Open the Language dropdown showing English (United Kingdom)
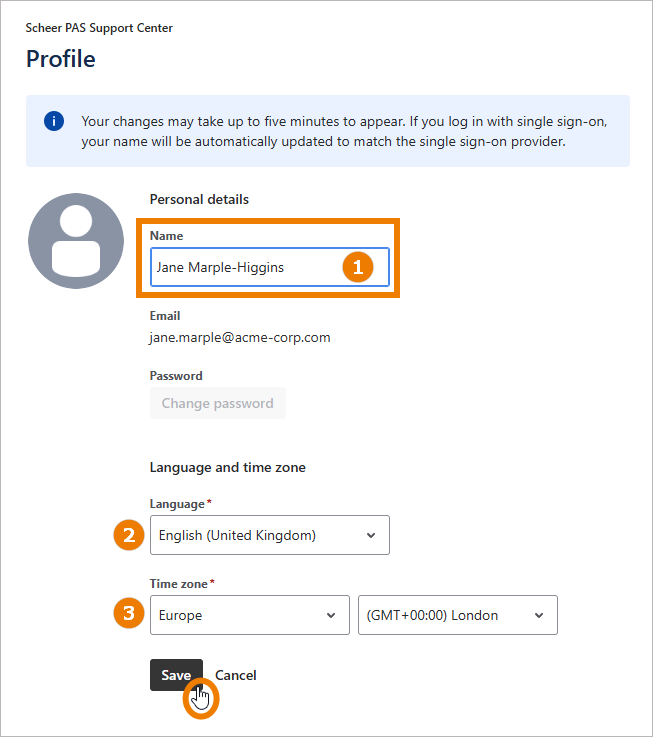The height and width of the screenshot is (737, 653). click(269, 535)
